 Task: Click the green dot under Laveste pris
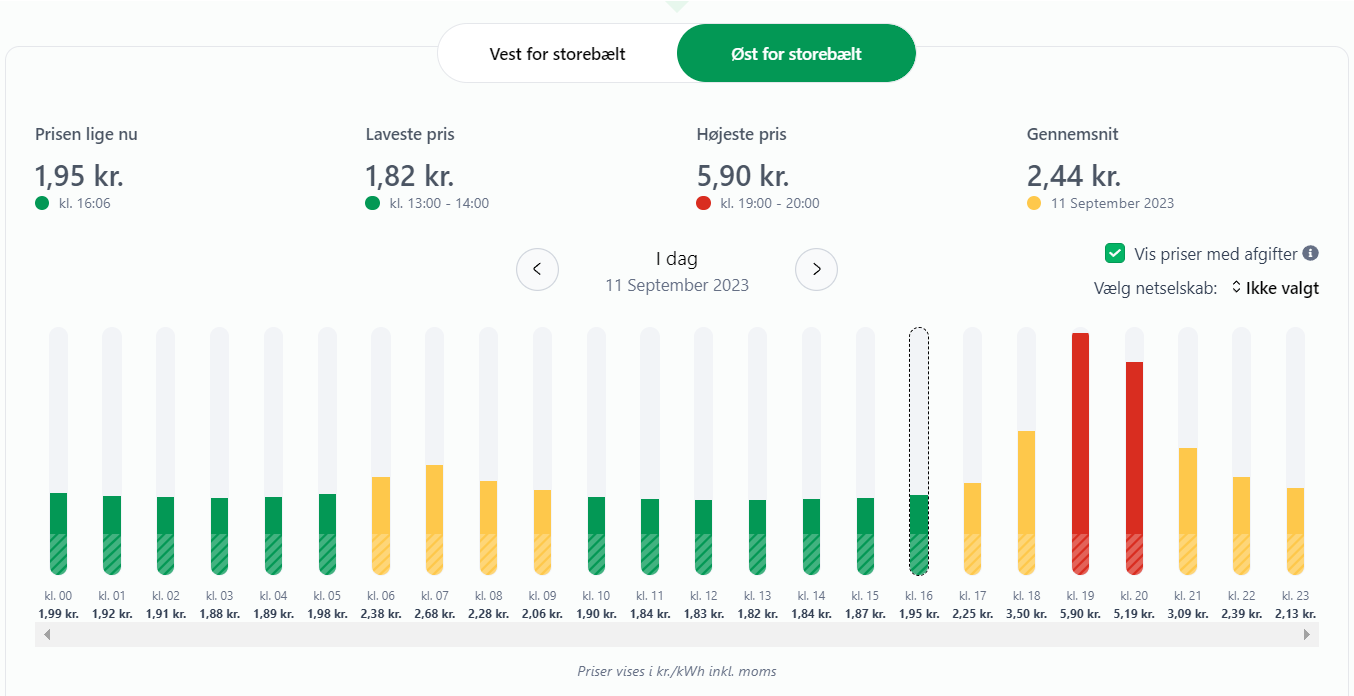tap(373, 203)
